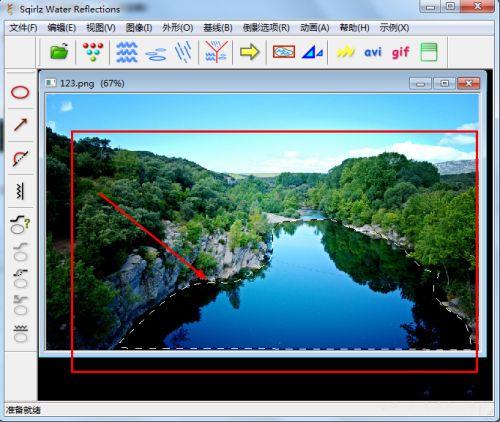Click the colored balls icon in toolbar
The height and width of the screenshot is (422, 500).
click(93, 52)
